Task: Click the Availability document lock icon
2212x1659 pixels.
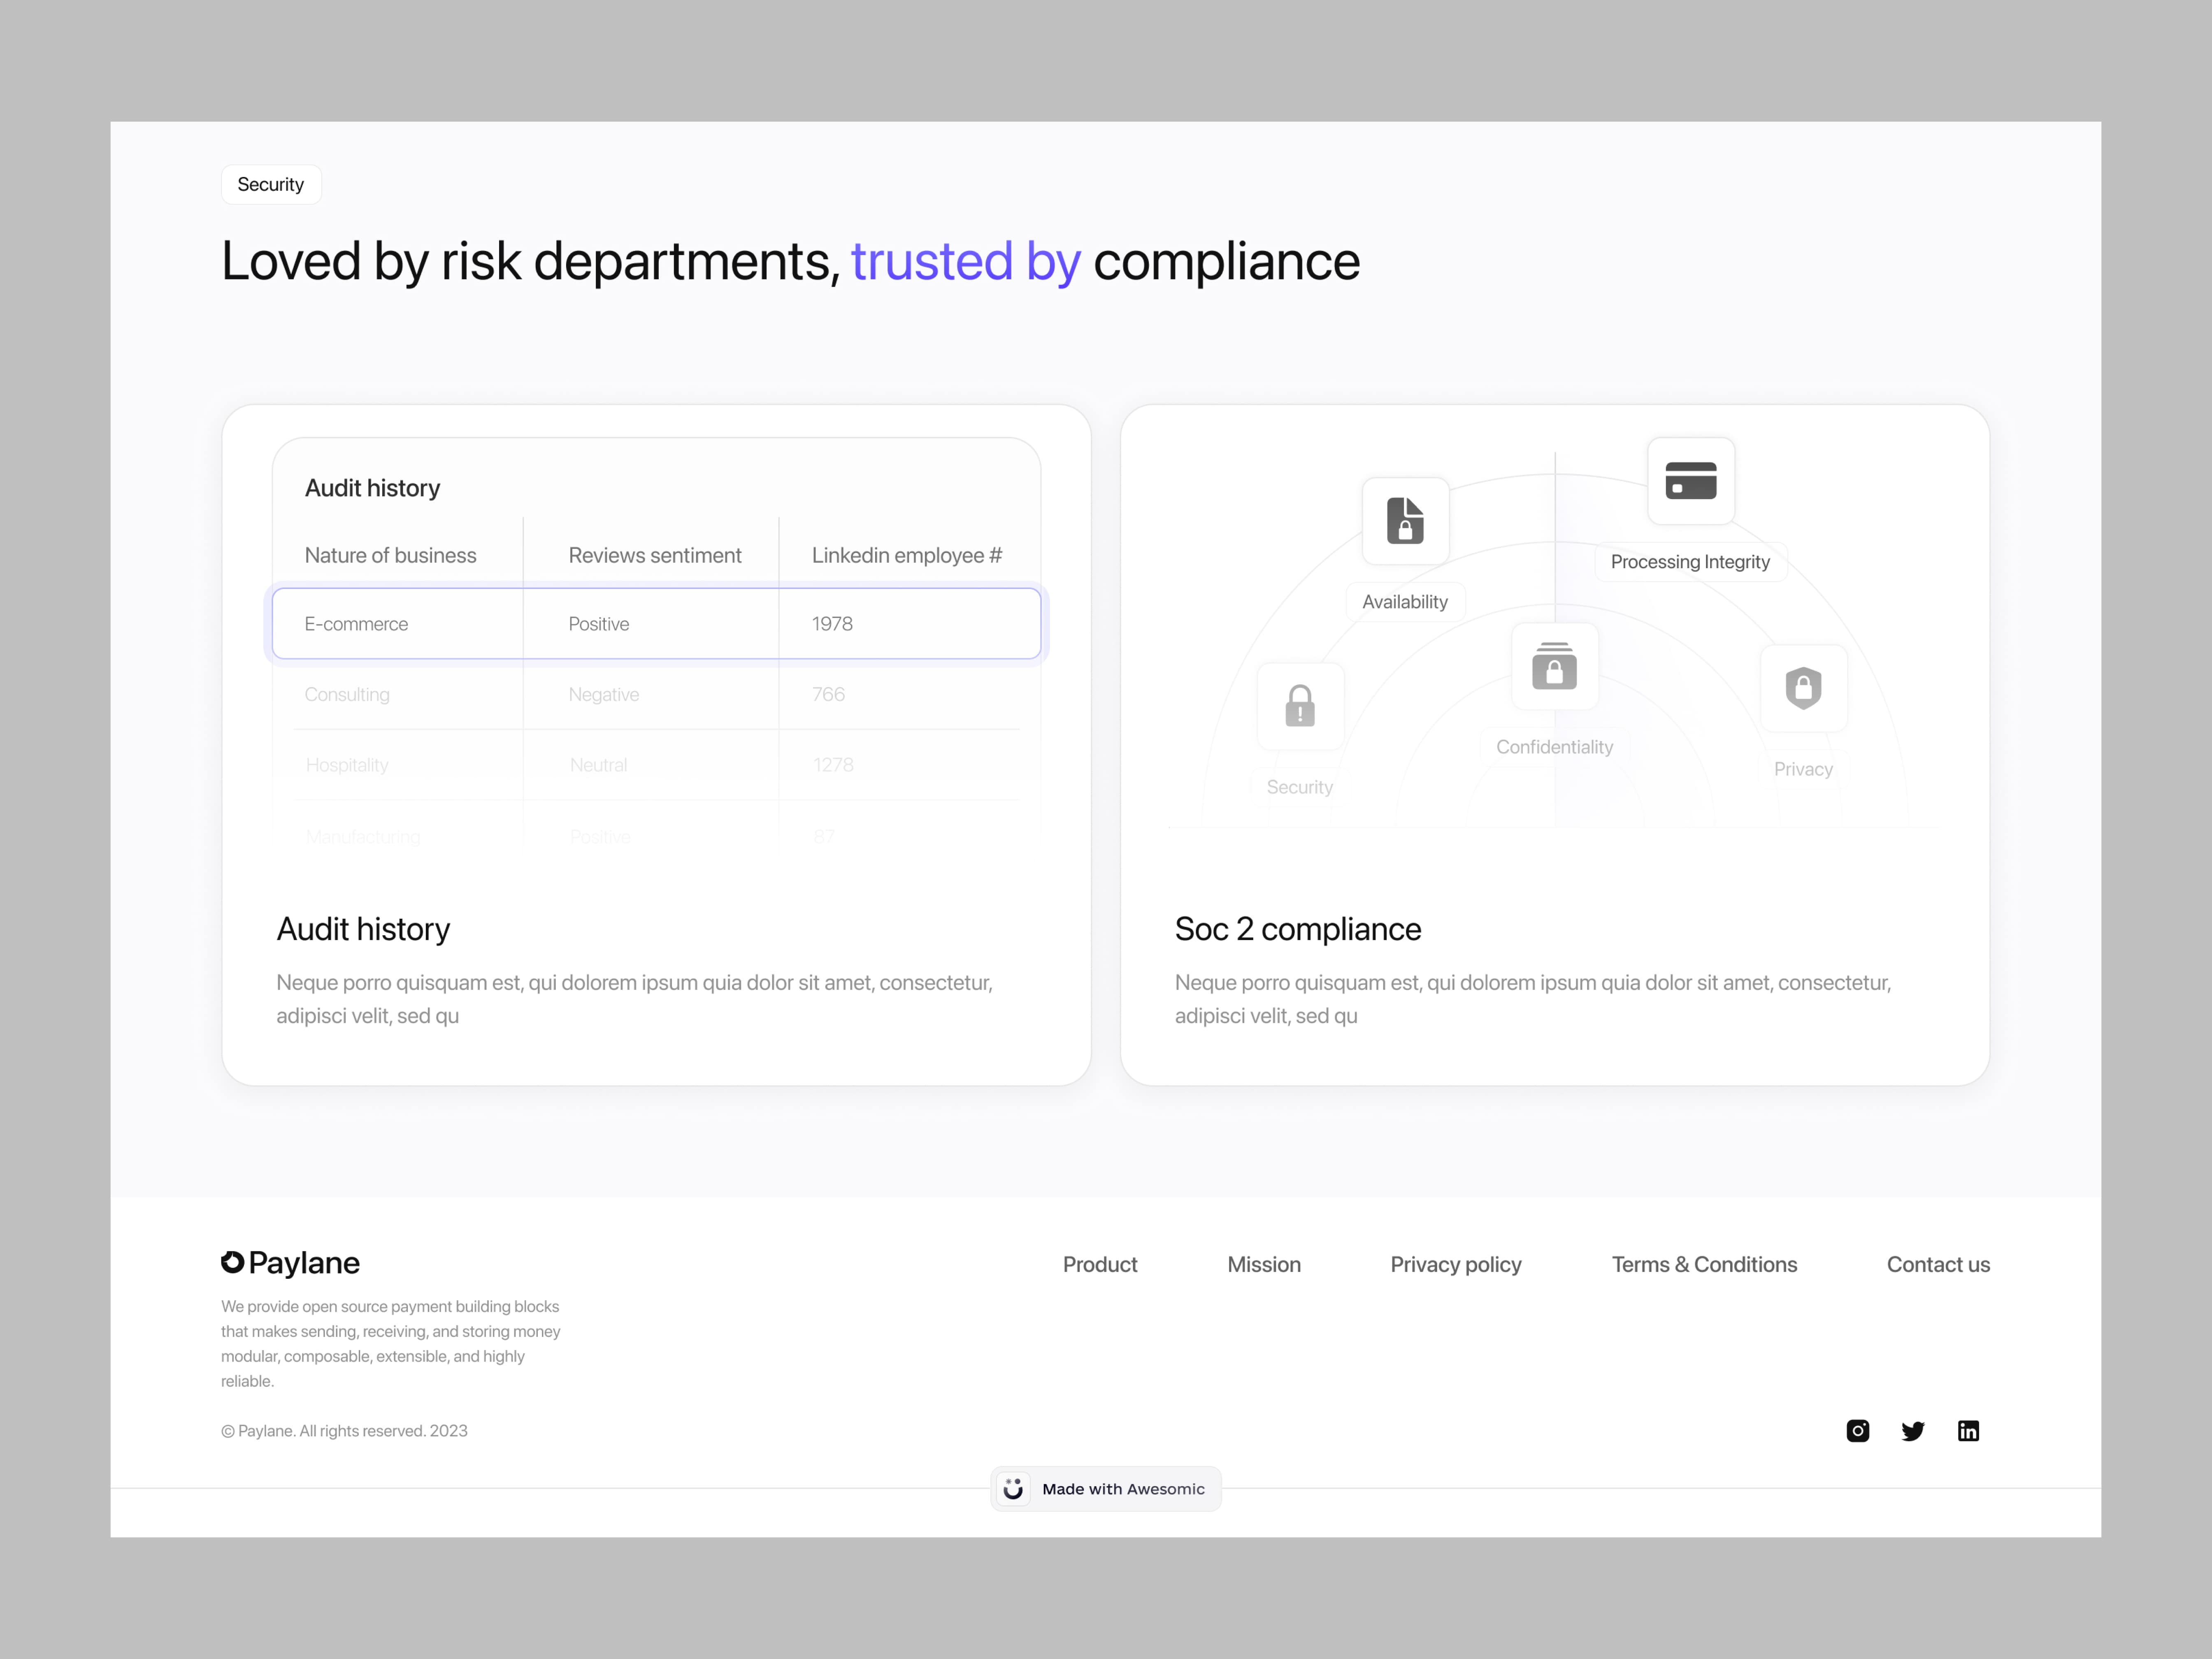Action: [1405, 521]
